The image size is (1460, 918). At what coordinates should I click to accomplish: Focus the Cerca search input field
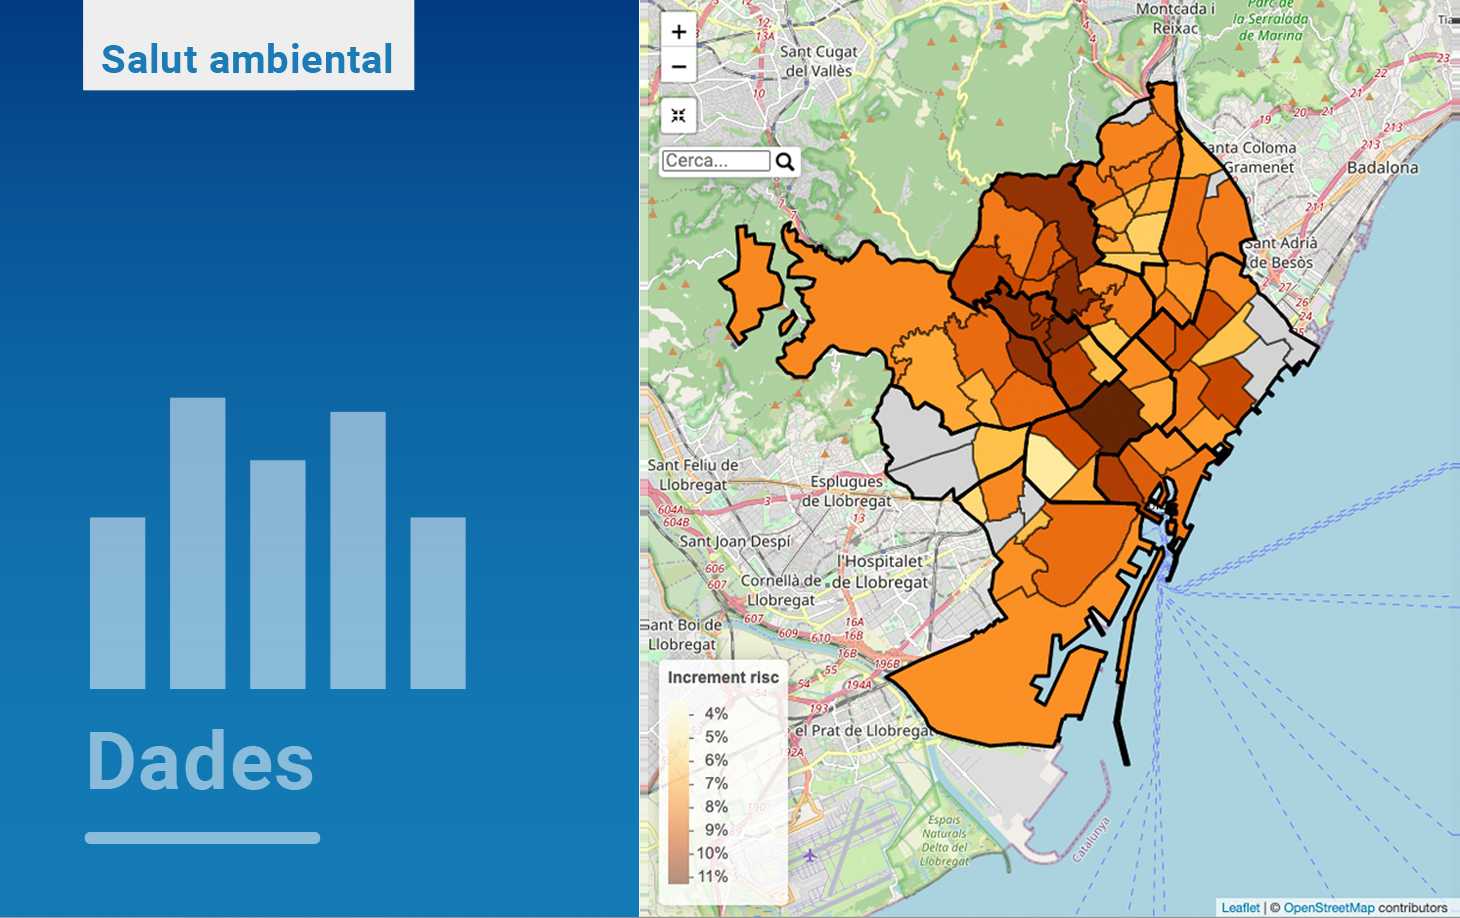[716, 161]
